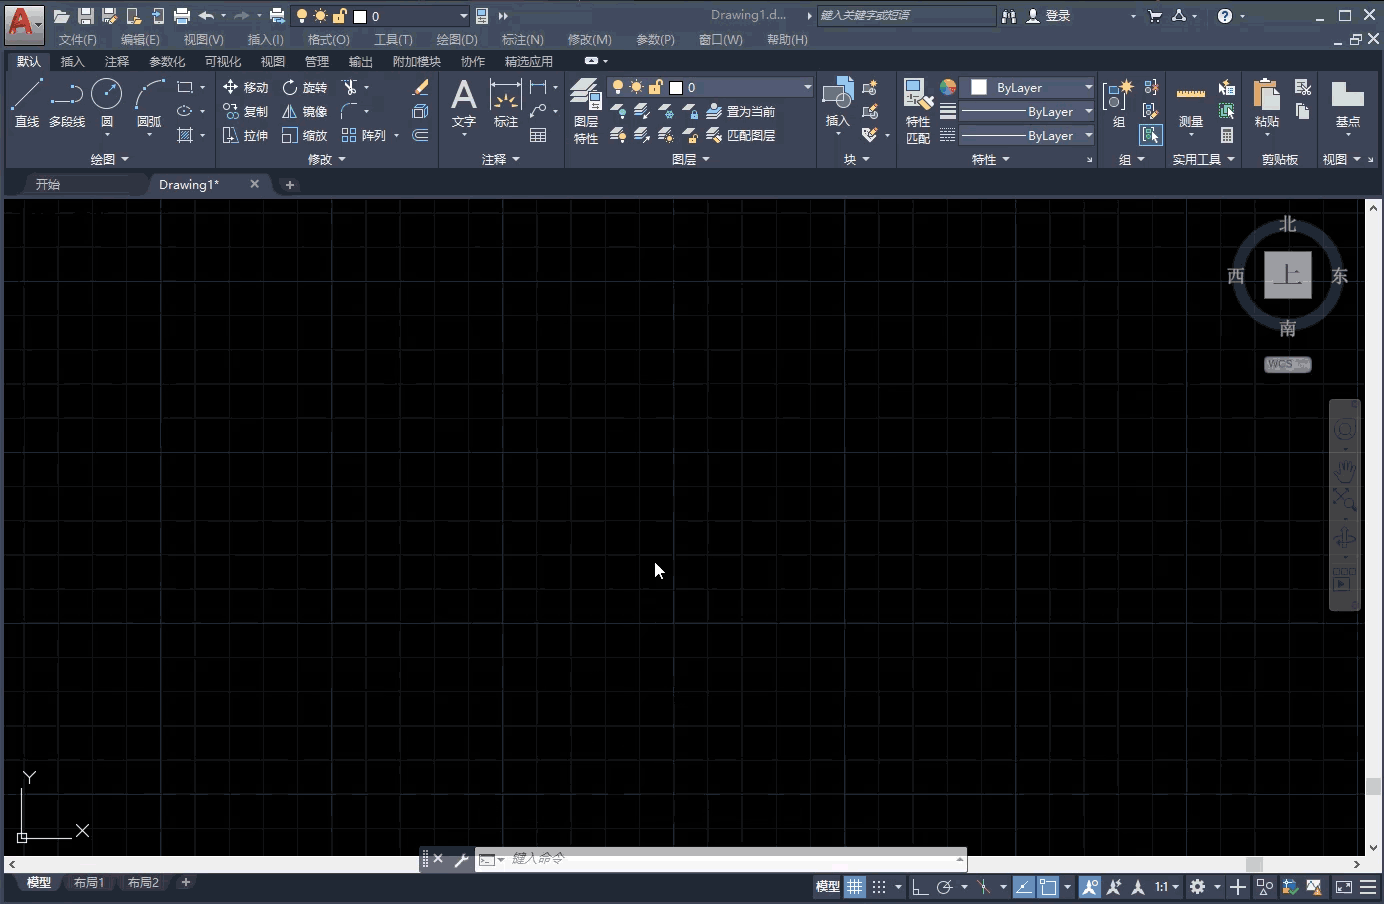Toggle object snap in the status bar
Image resolution: width=1384 pixels, height=904 pixels.
pos(985,887)
